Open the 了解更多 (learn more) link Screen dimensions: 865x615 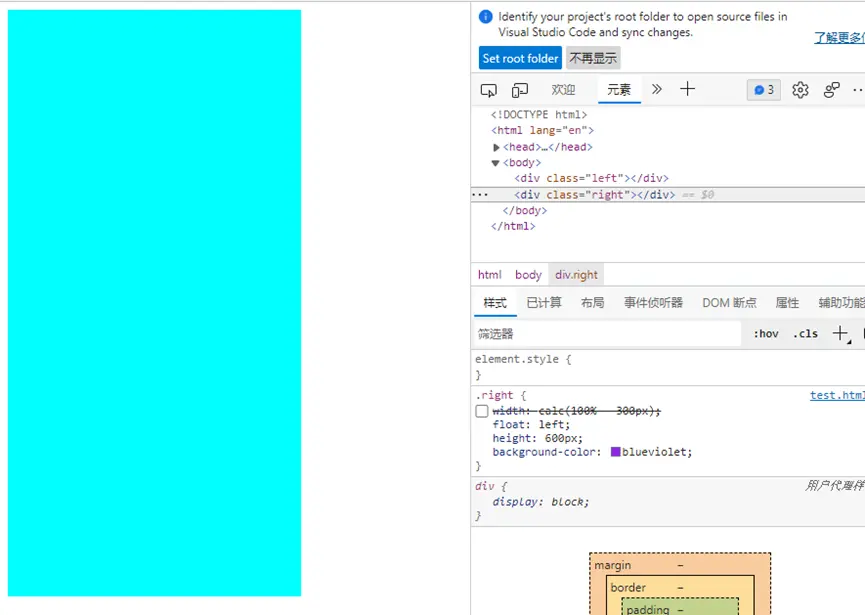click(x=839, y=38)
